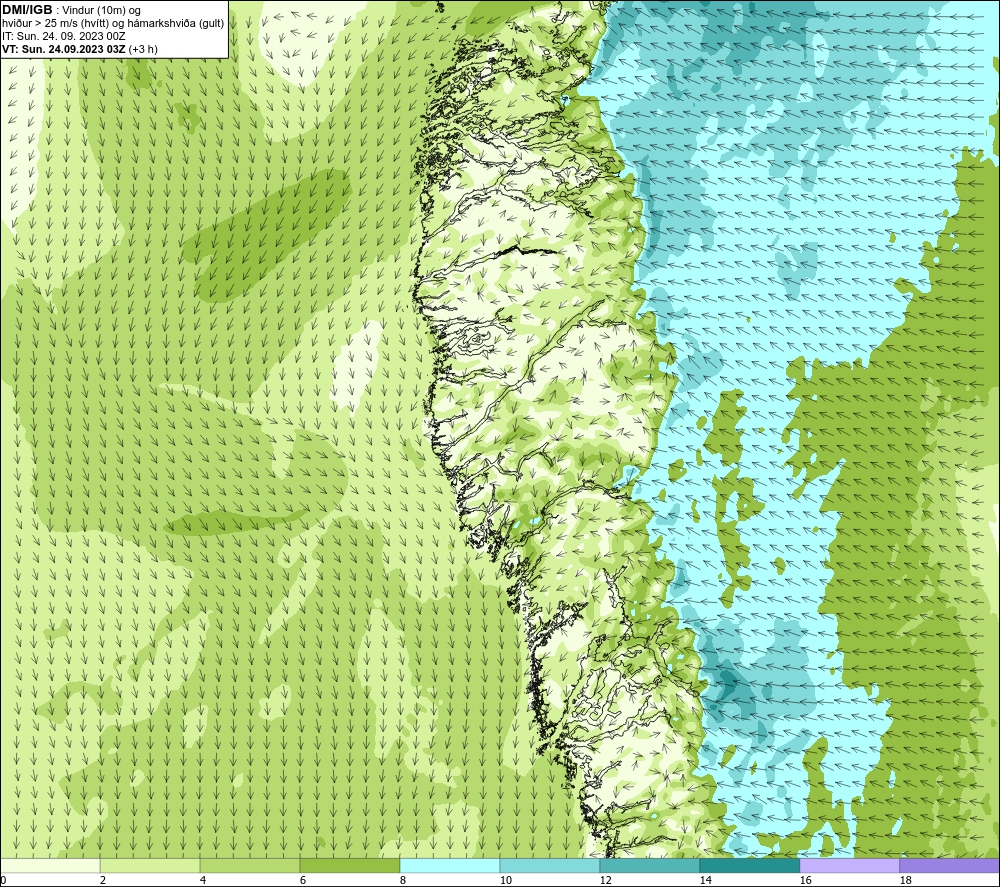Click the 6–8 m/s dark green swatch

click(x=349, y=865)
